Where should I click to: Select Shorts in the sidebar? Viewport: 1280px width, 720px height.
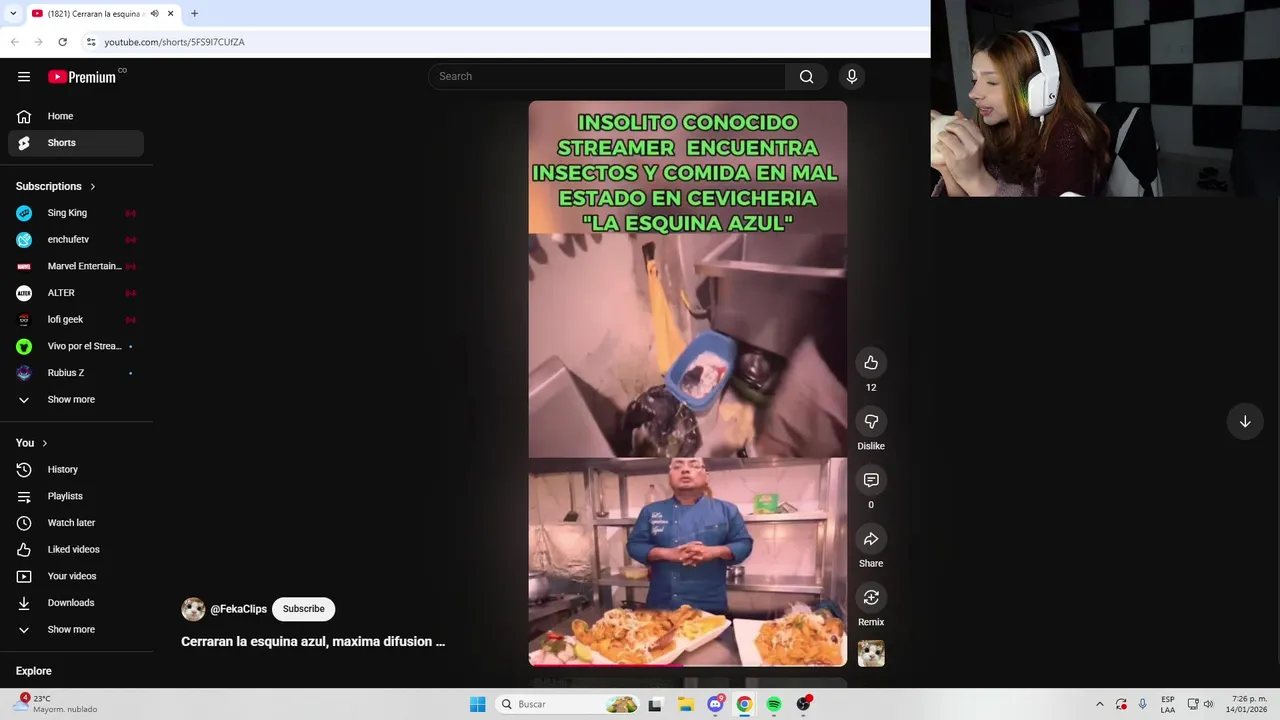76,143
